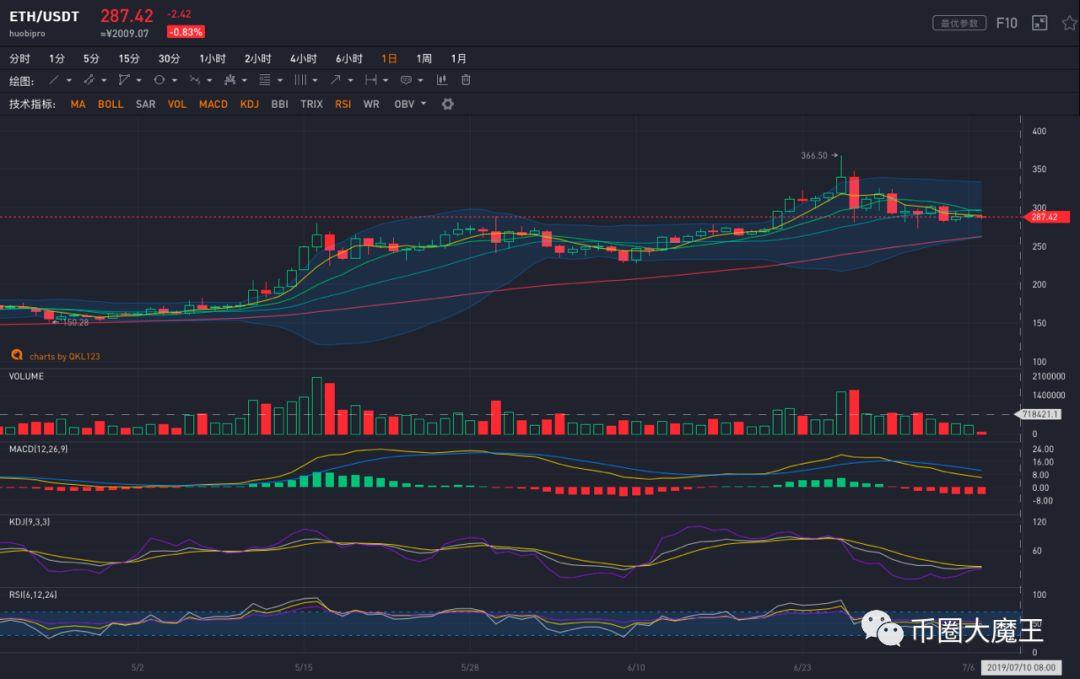Click the 最优参数 button
1080x679 pixels.
[959, 23]
